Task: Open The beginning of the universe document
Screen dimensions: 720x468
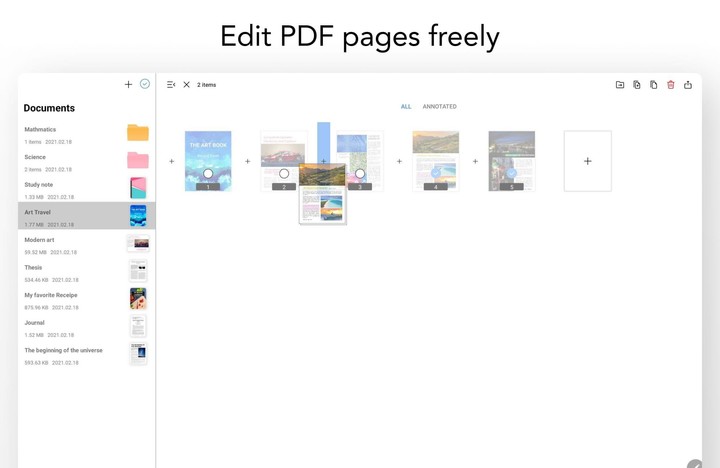Action: tap(87, 355)
